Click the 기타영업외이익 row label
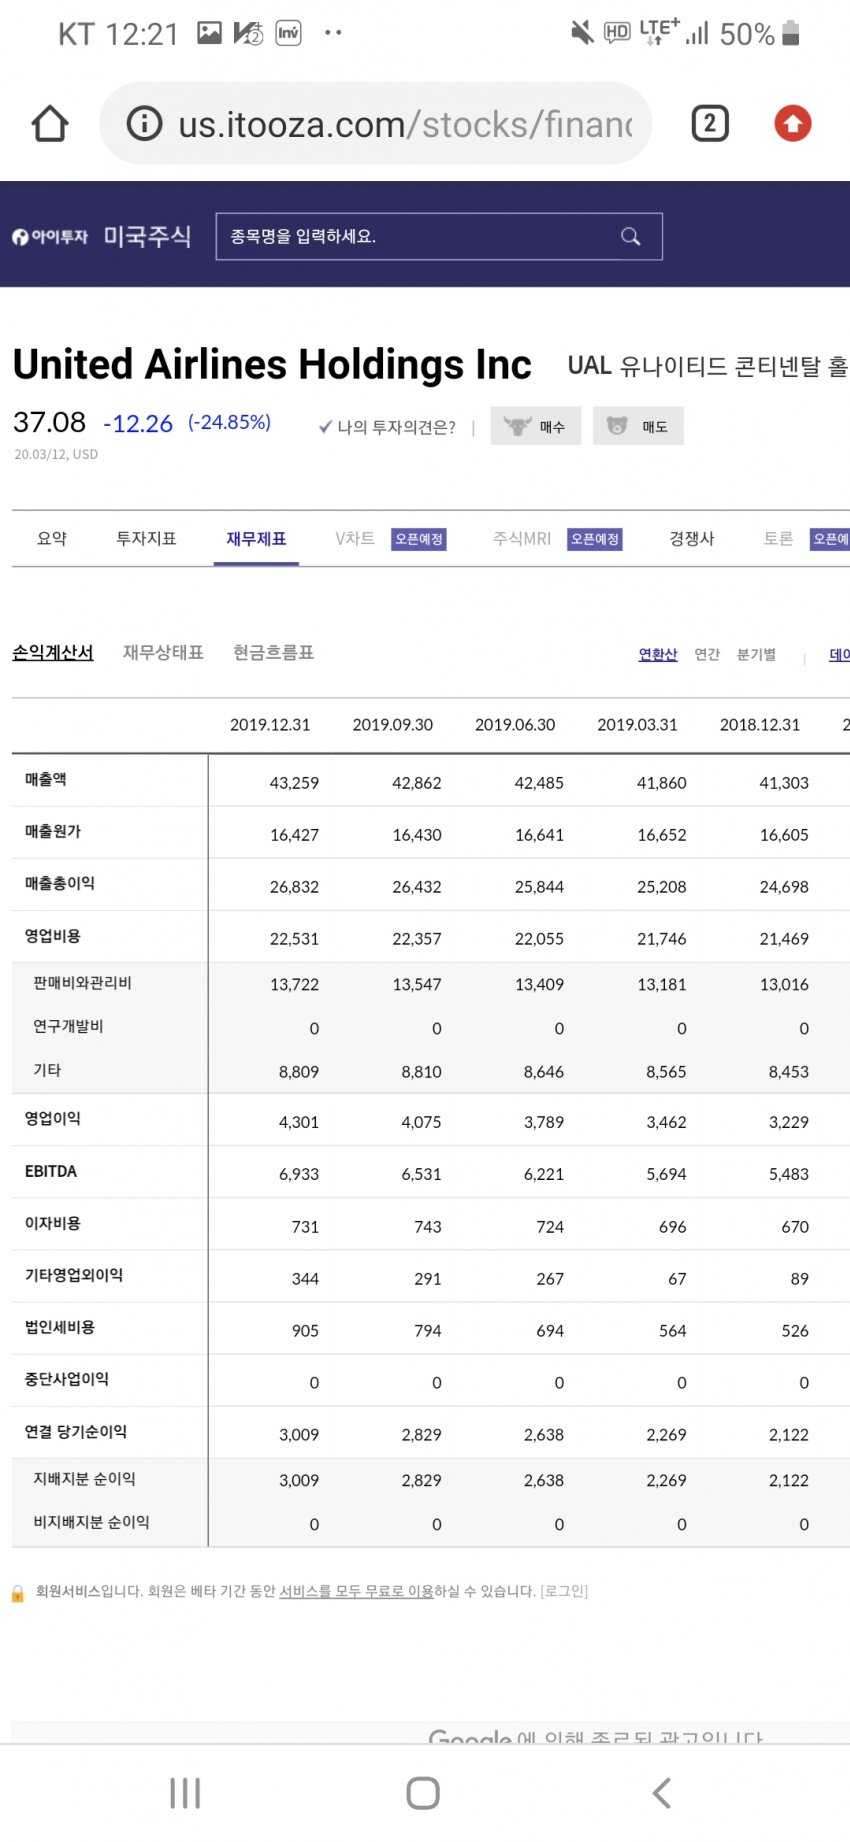The image size is (850, 1842). [74, 1275]
